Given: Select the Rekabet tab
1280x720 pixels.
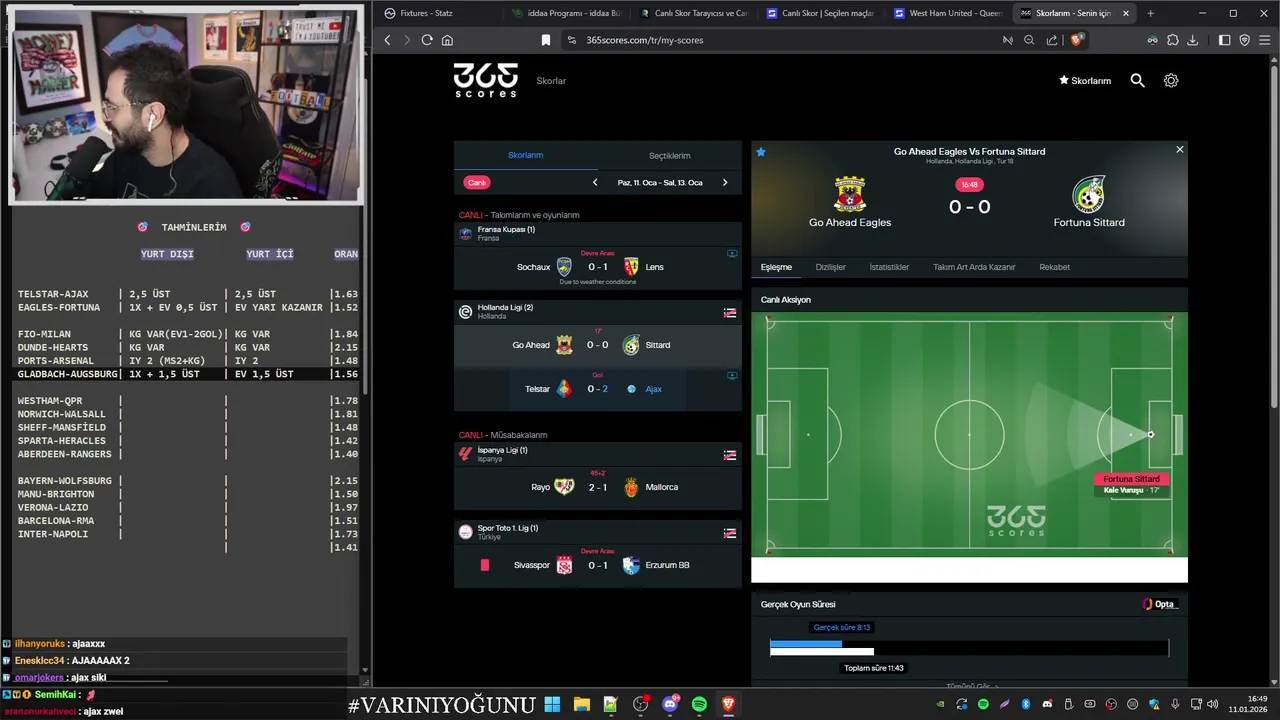Looking at the screenshot, I should point(1054,267).
